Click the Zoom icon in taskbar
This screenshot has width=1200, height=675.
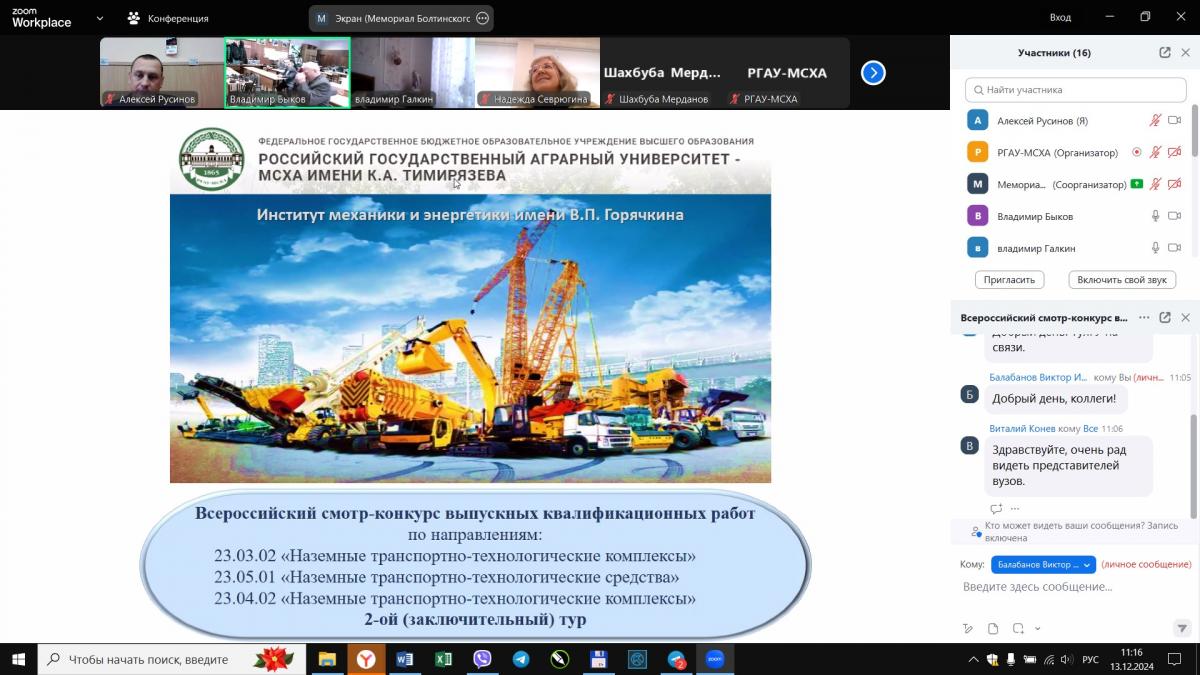pyautogui.click(x=715, y=660)
